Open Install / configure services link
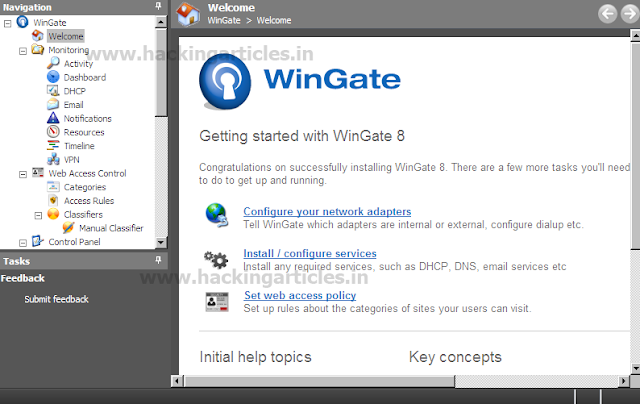640x404 pixels. (310, 253)
